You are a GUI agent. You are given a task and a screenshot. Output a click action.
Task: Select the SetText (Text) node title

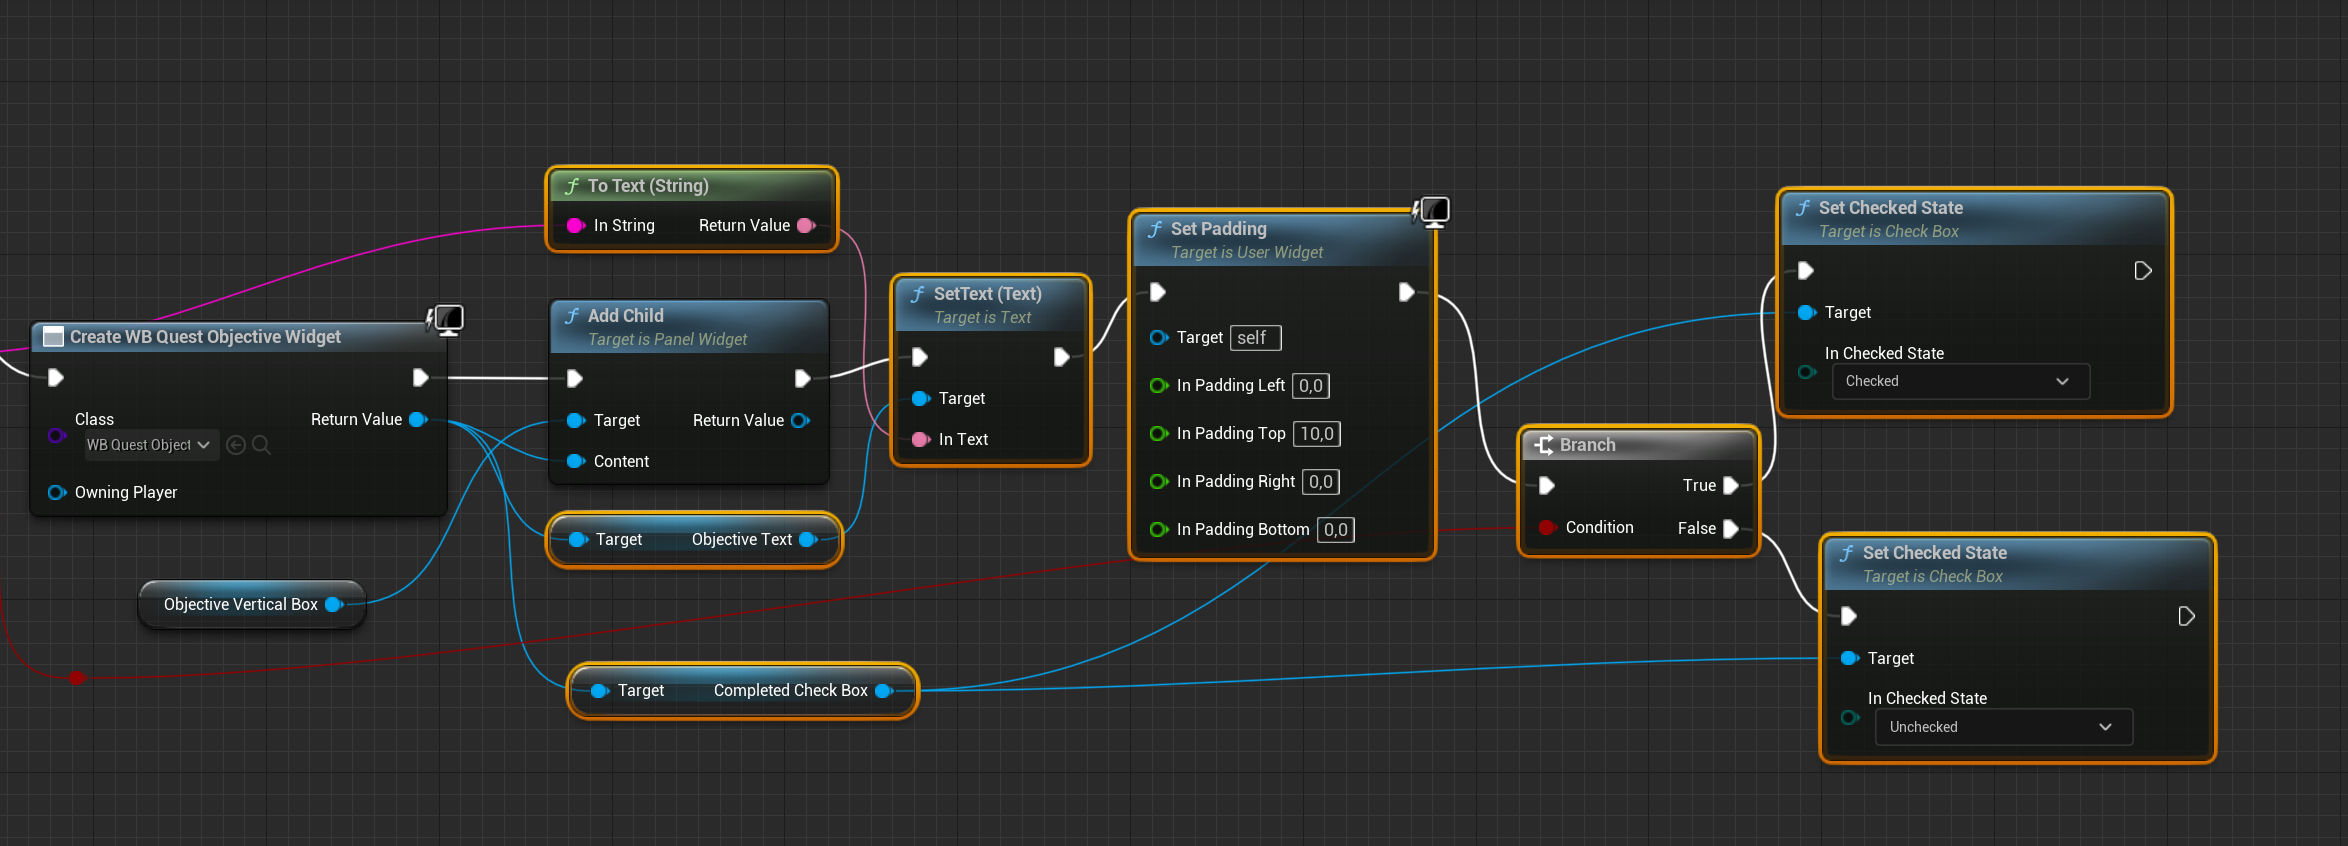click(988, 294)
